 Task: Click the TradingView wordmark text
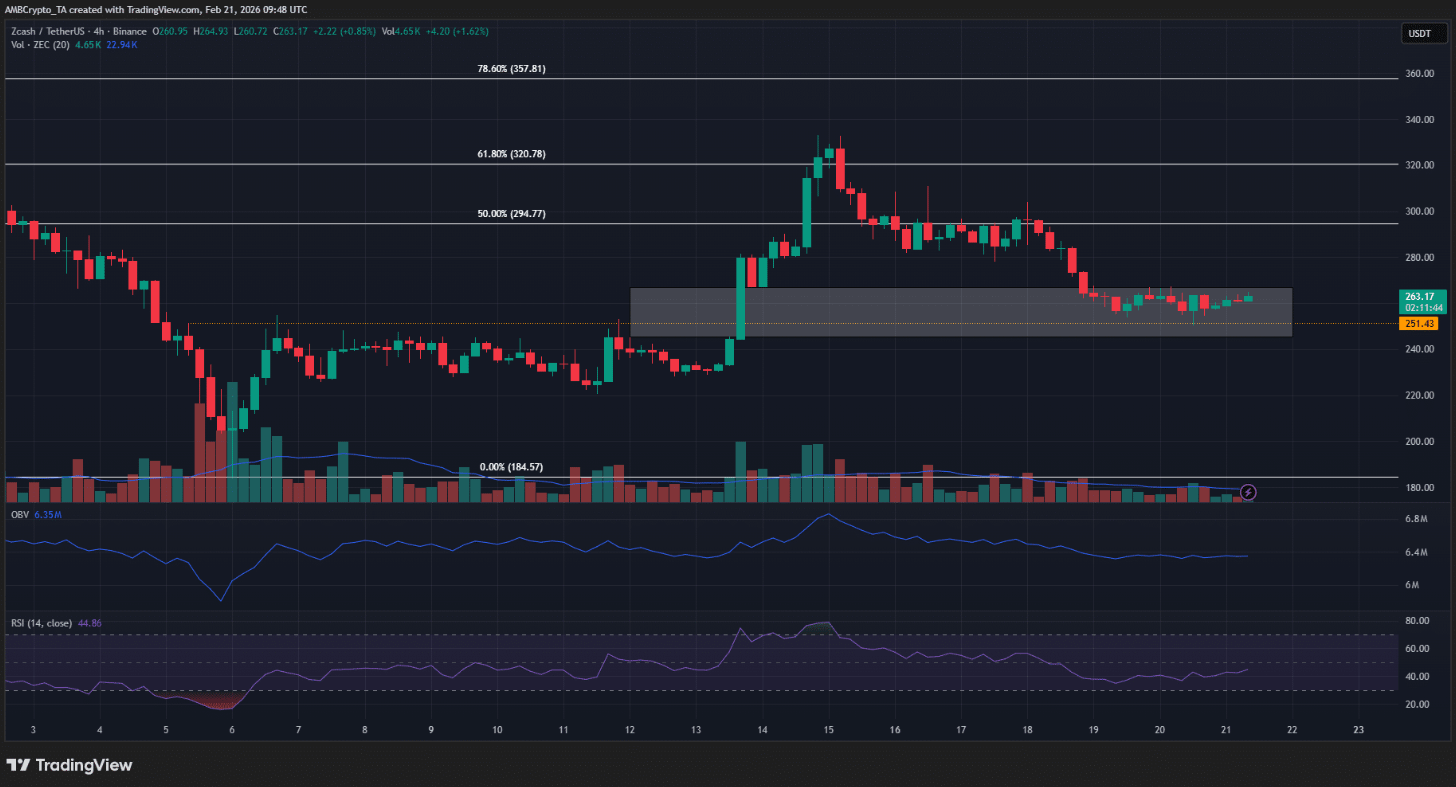84,765
